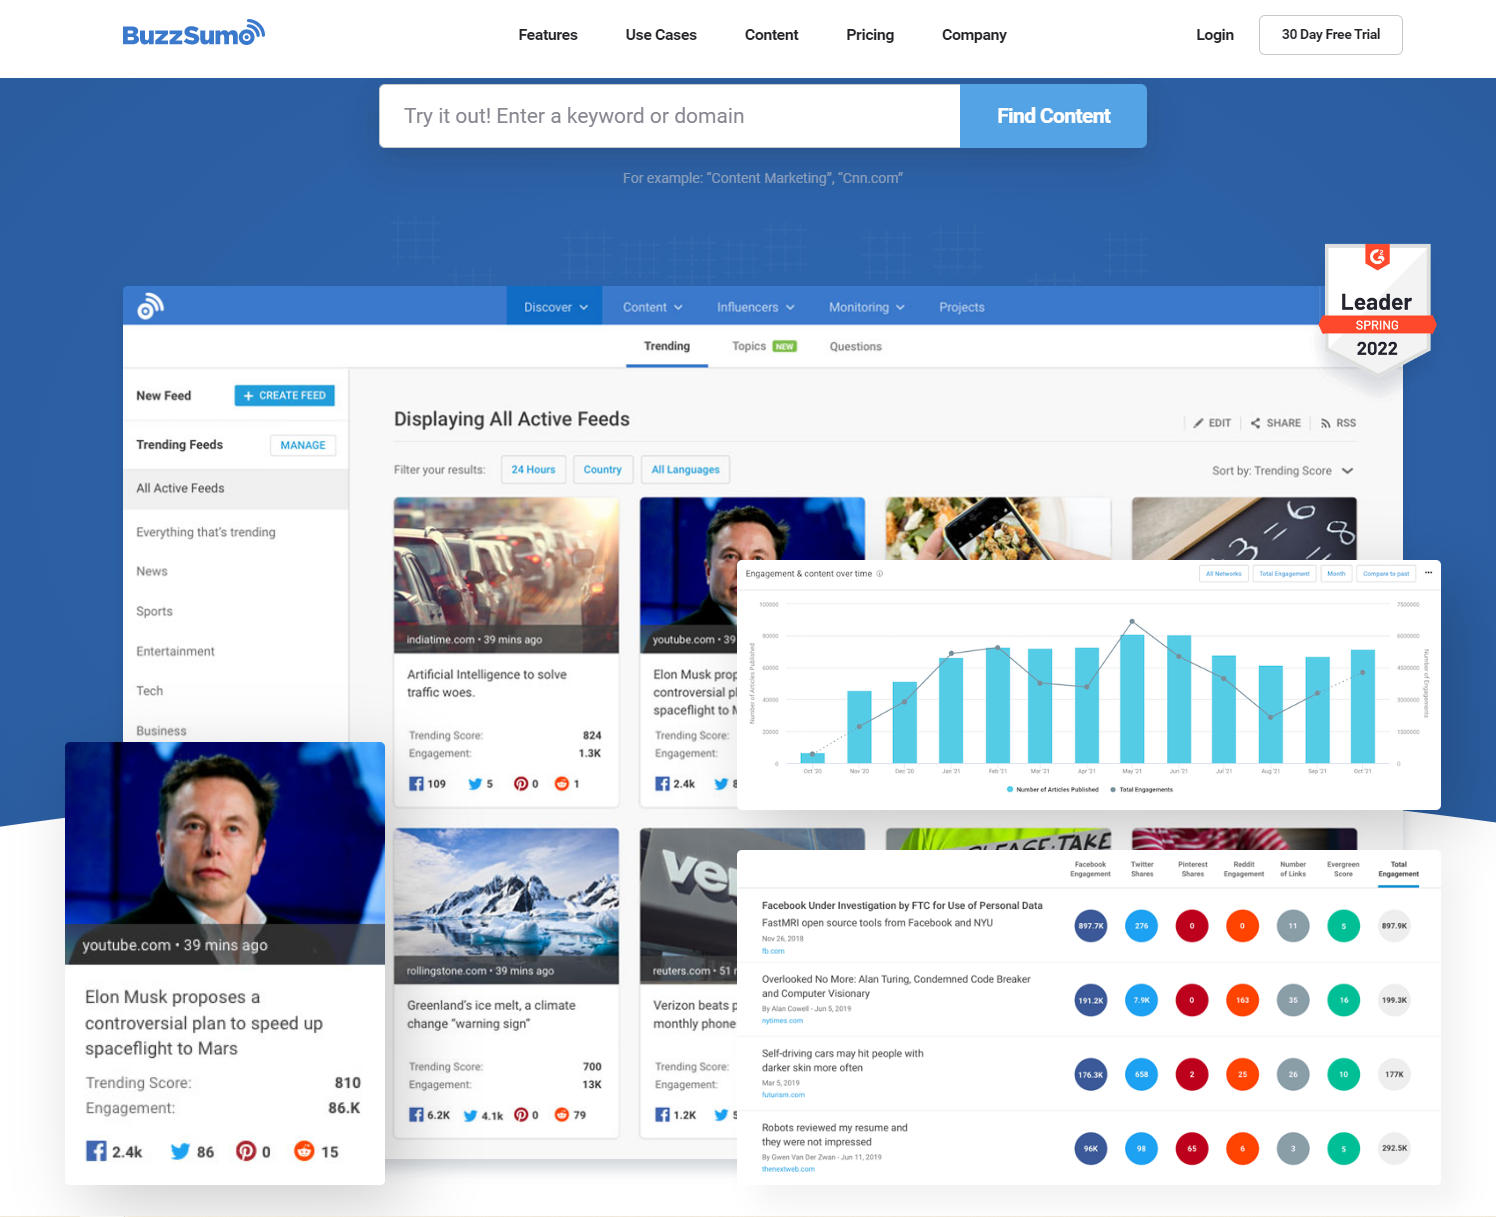The width and height of the screenshot is (1496, 1217).
Task: Open the Use Cases menu
Action: coord(661,35)
